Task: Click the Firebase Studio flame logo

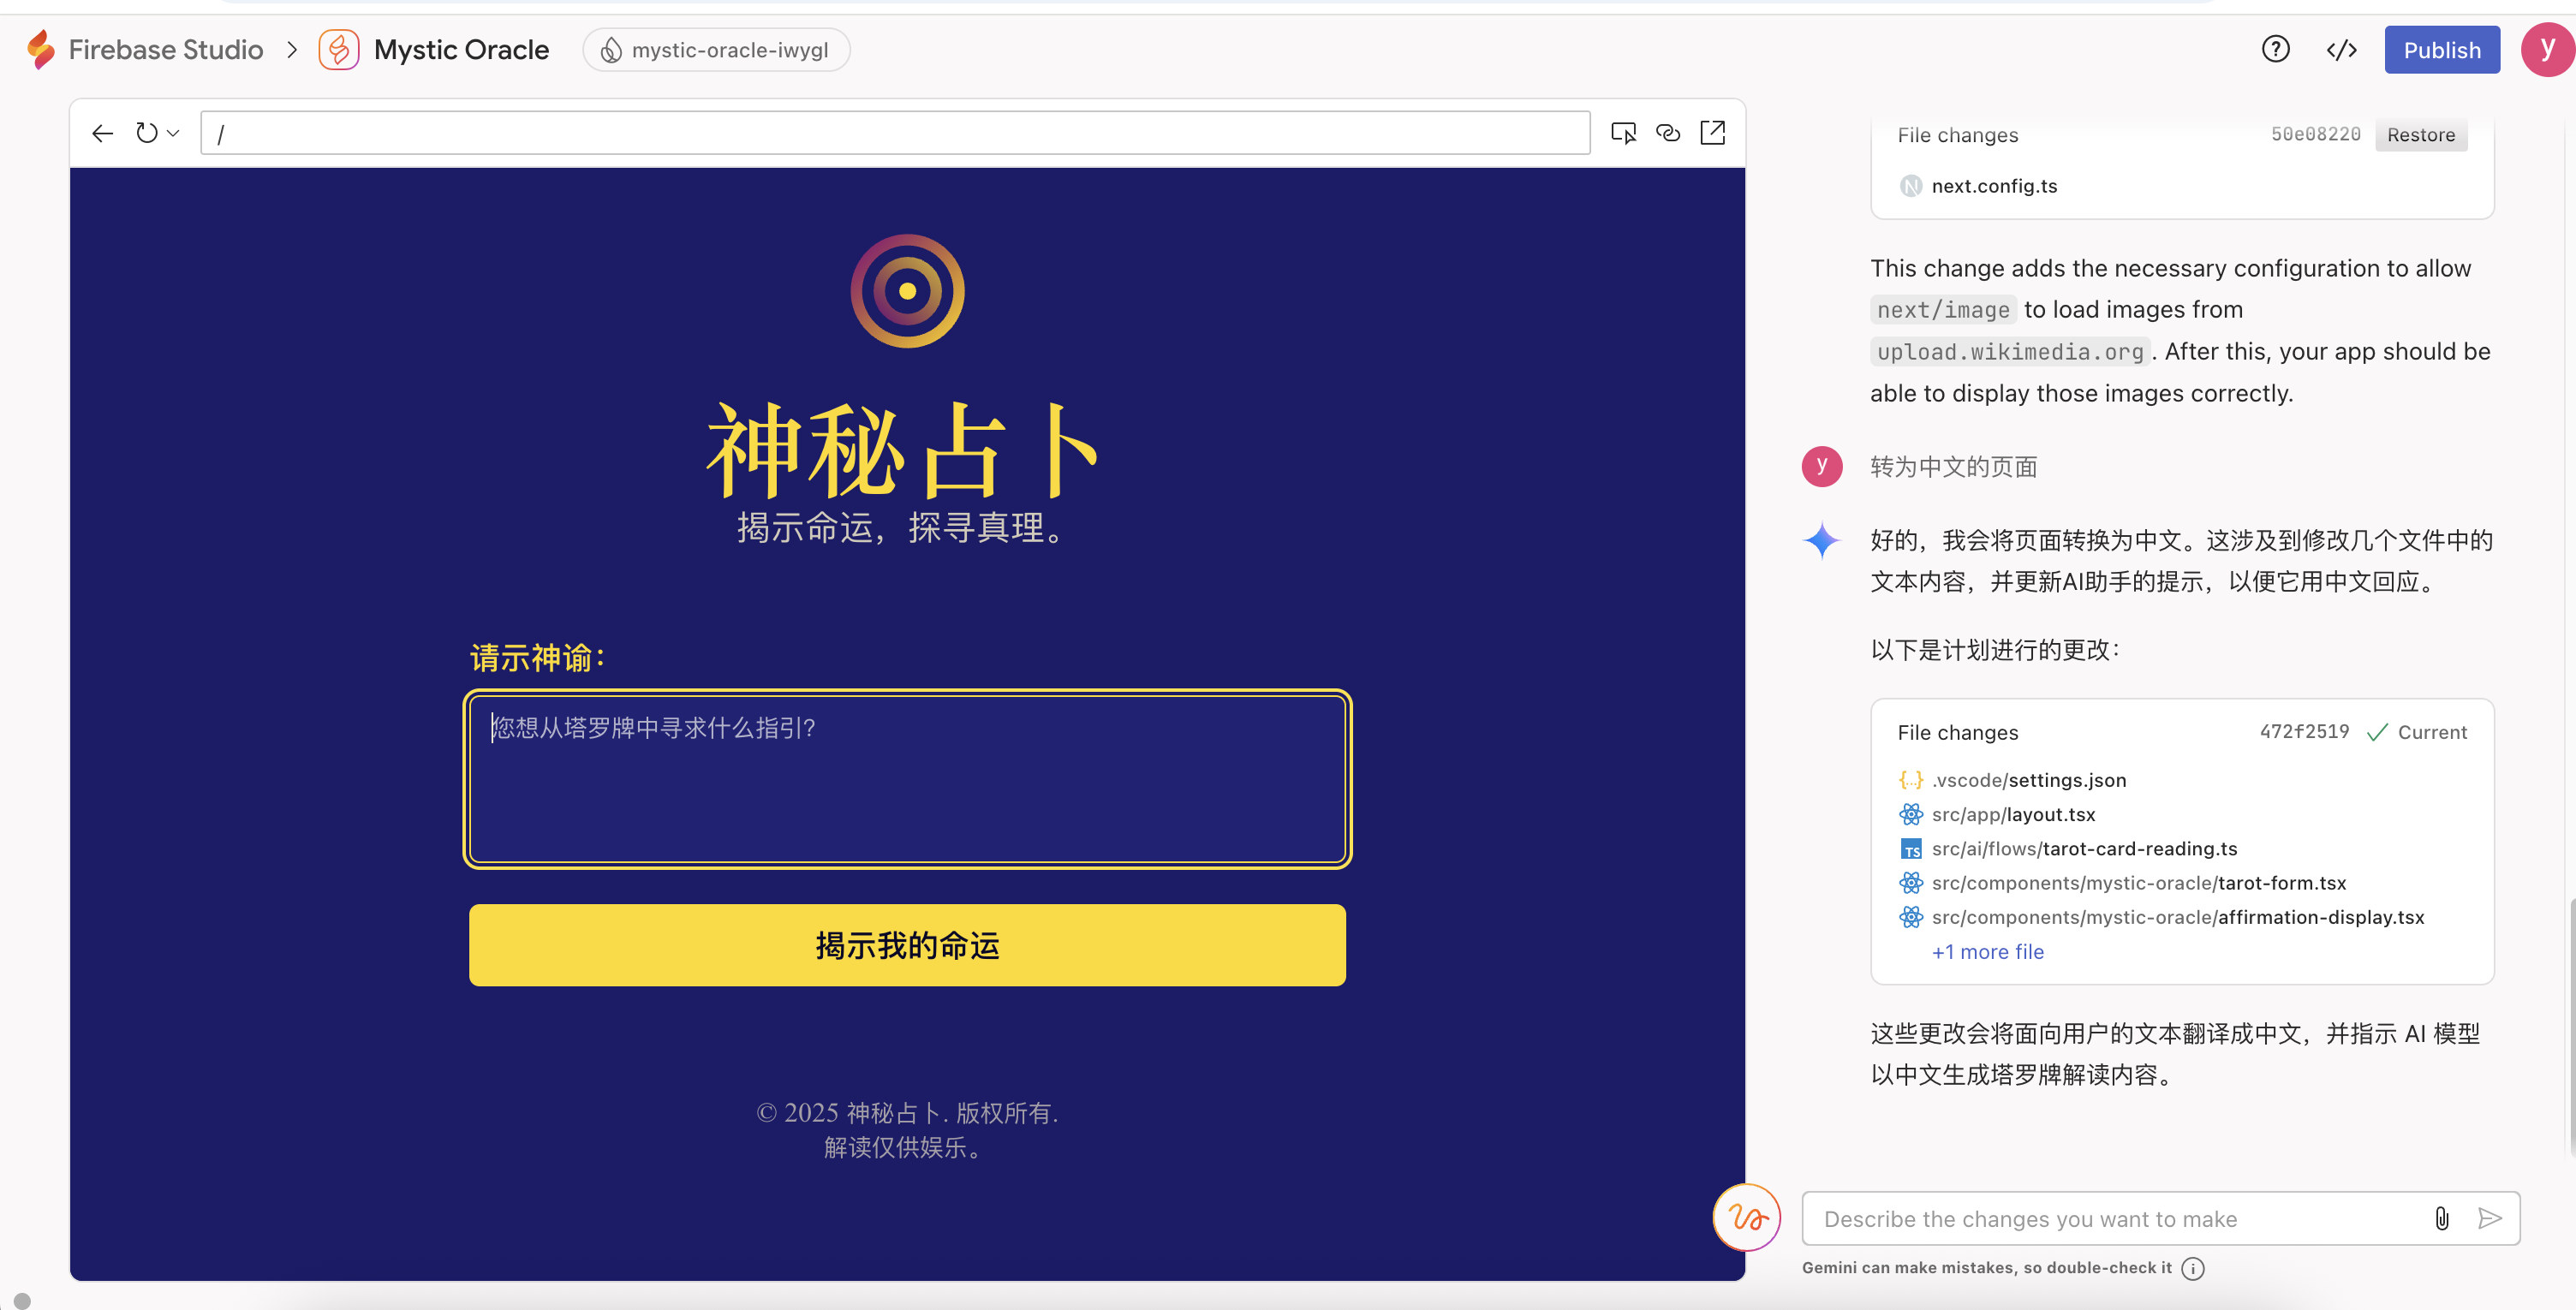Action: click(x=41, y=49)
